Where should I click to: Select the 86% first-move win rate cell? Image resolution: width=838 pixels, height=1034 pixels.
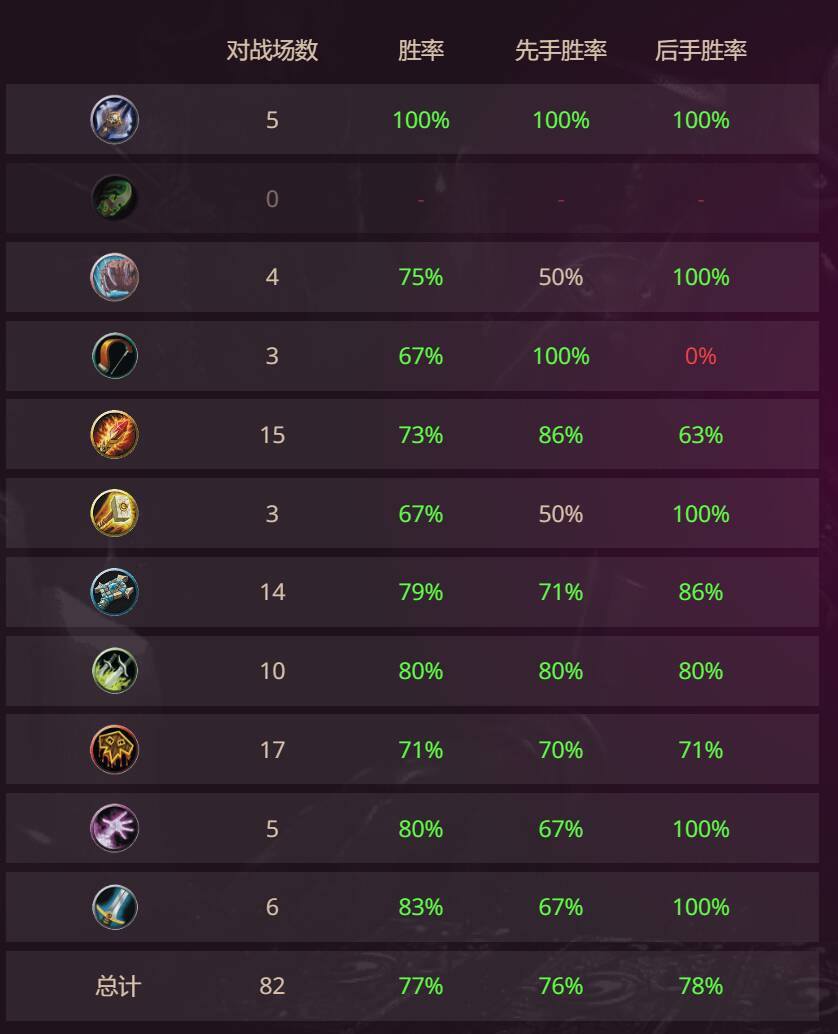point(561,435)
